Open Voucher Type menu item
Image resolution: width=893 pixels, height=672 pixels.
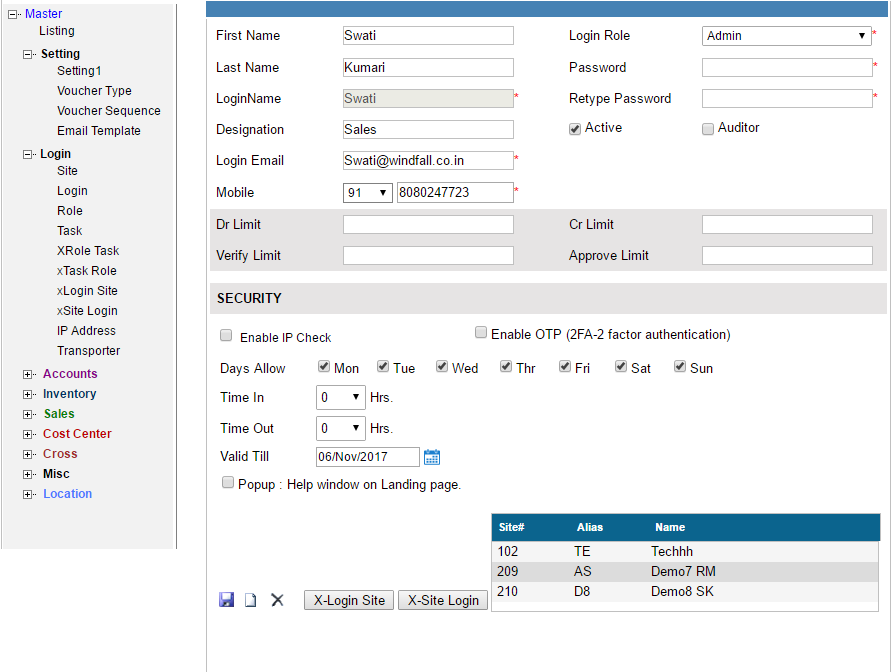pyautogui.click(x=94, y=91)
